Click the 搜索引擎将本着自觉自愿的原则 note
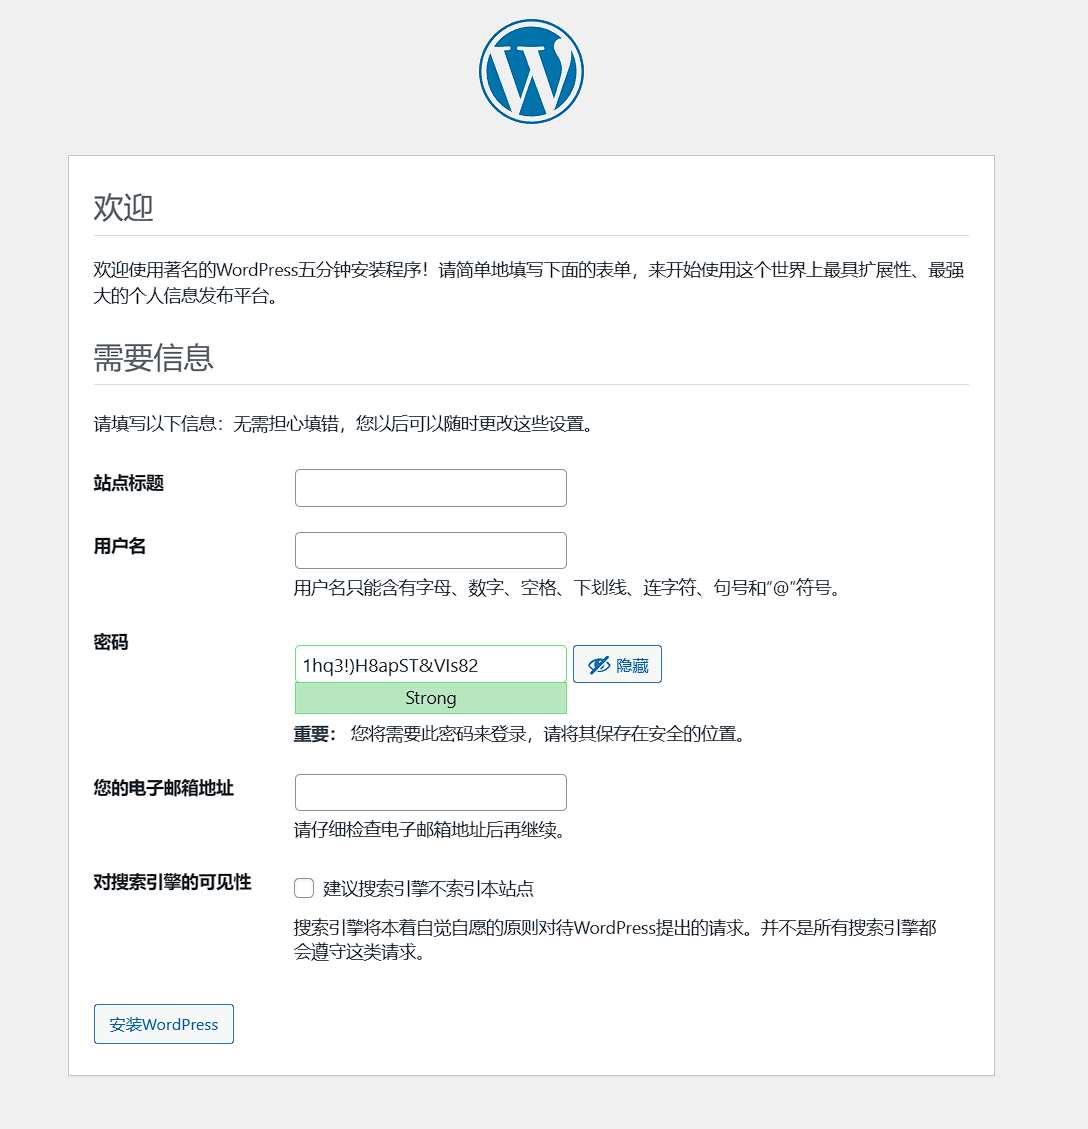 615,940
